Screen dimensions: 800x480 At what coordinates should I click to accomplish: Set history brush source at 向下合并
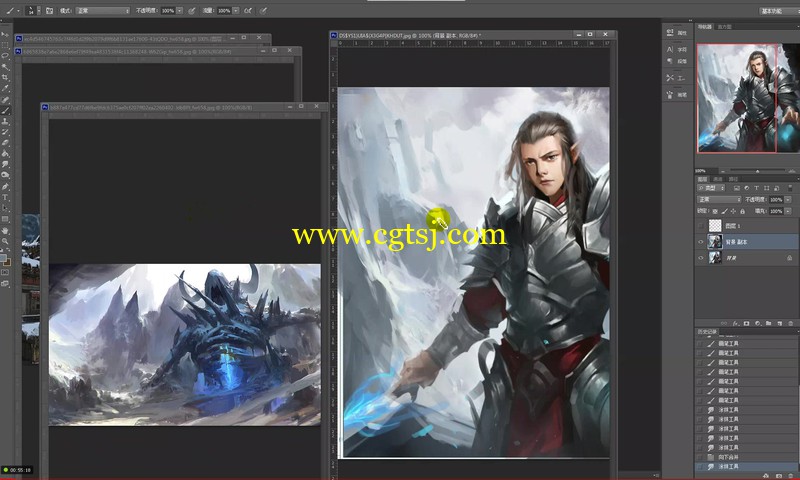click(699, 457)
